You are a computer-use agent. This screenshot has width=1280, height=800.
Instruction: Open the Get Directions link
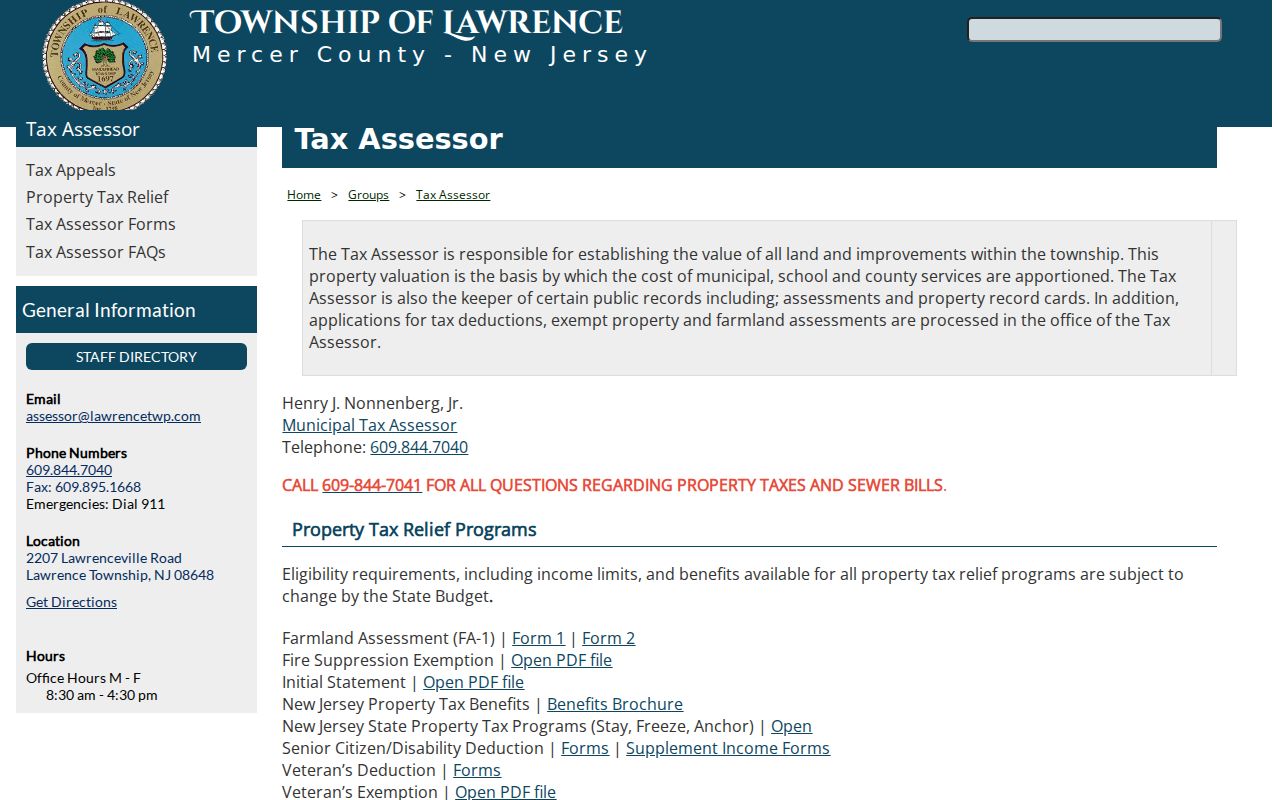click(x=71, y=602)
